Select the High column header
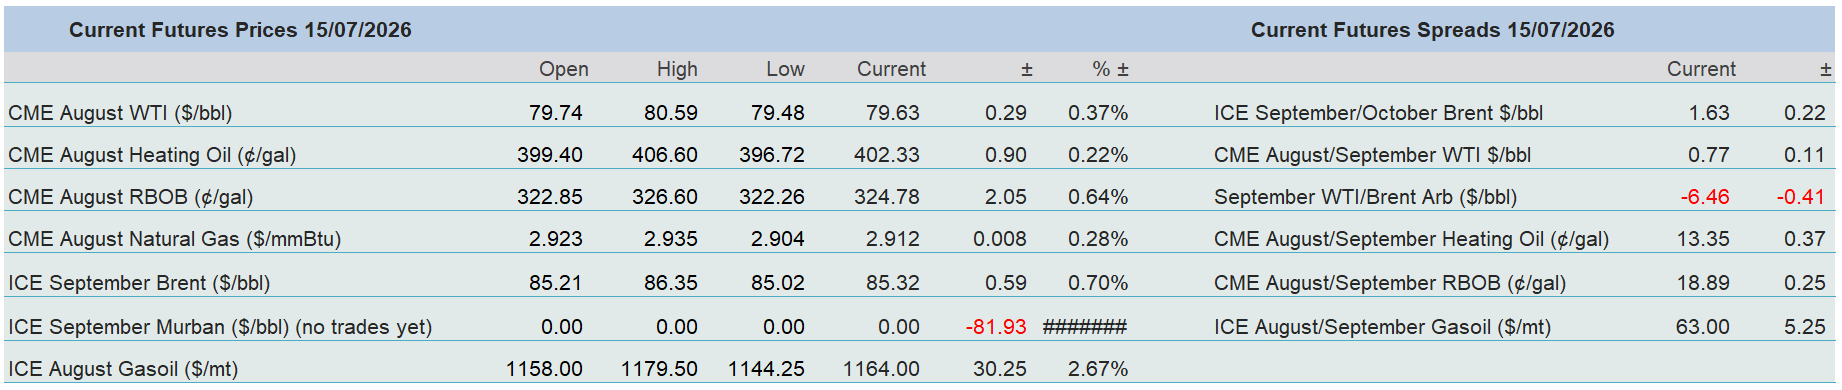 click(677, 69)
